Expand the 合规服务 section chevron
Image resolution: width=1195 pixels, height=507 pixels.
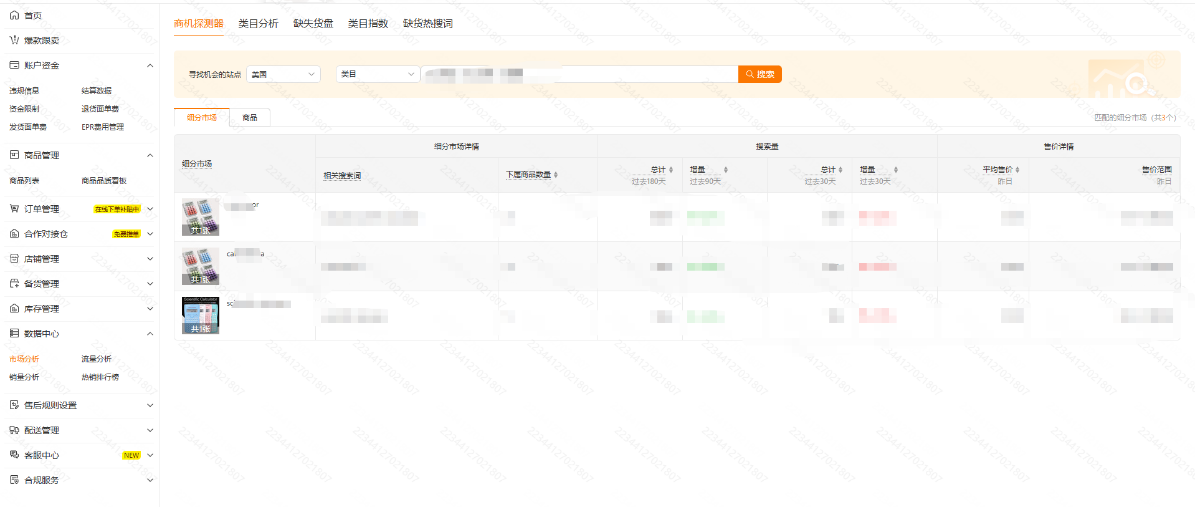point(150,480)
